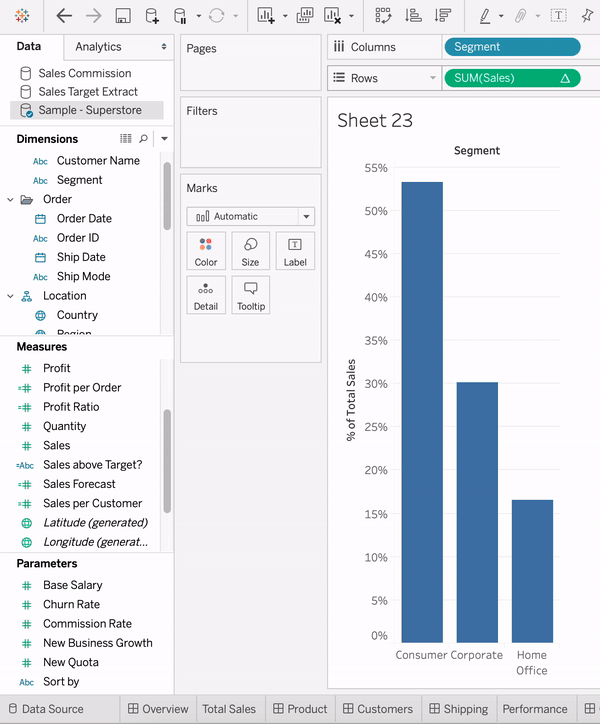
Task: Click the add new data source icon
Action: point(152,16)
